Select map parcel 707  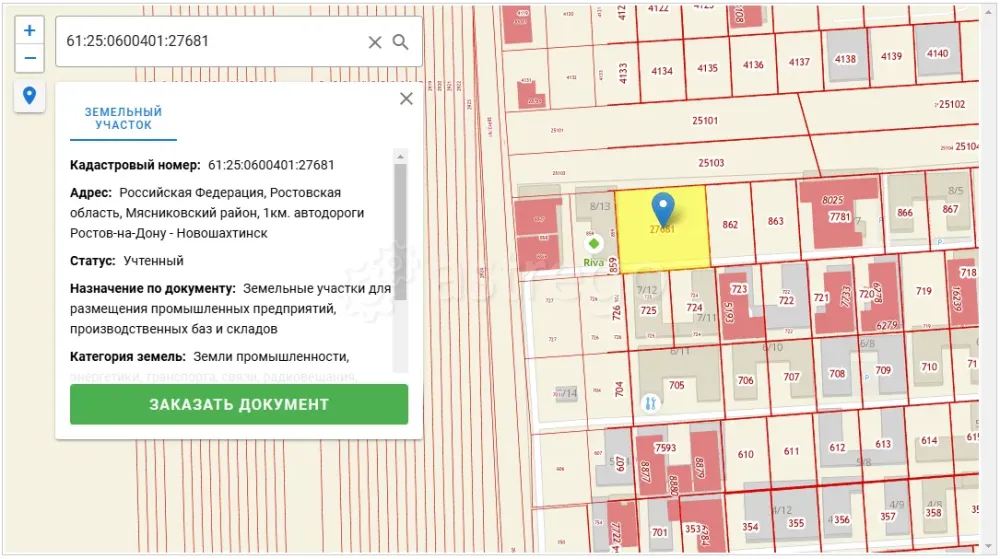coord(791,377)
